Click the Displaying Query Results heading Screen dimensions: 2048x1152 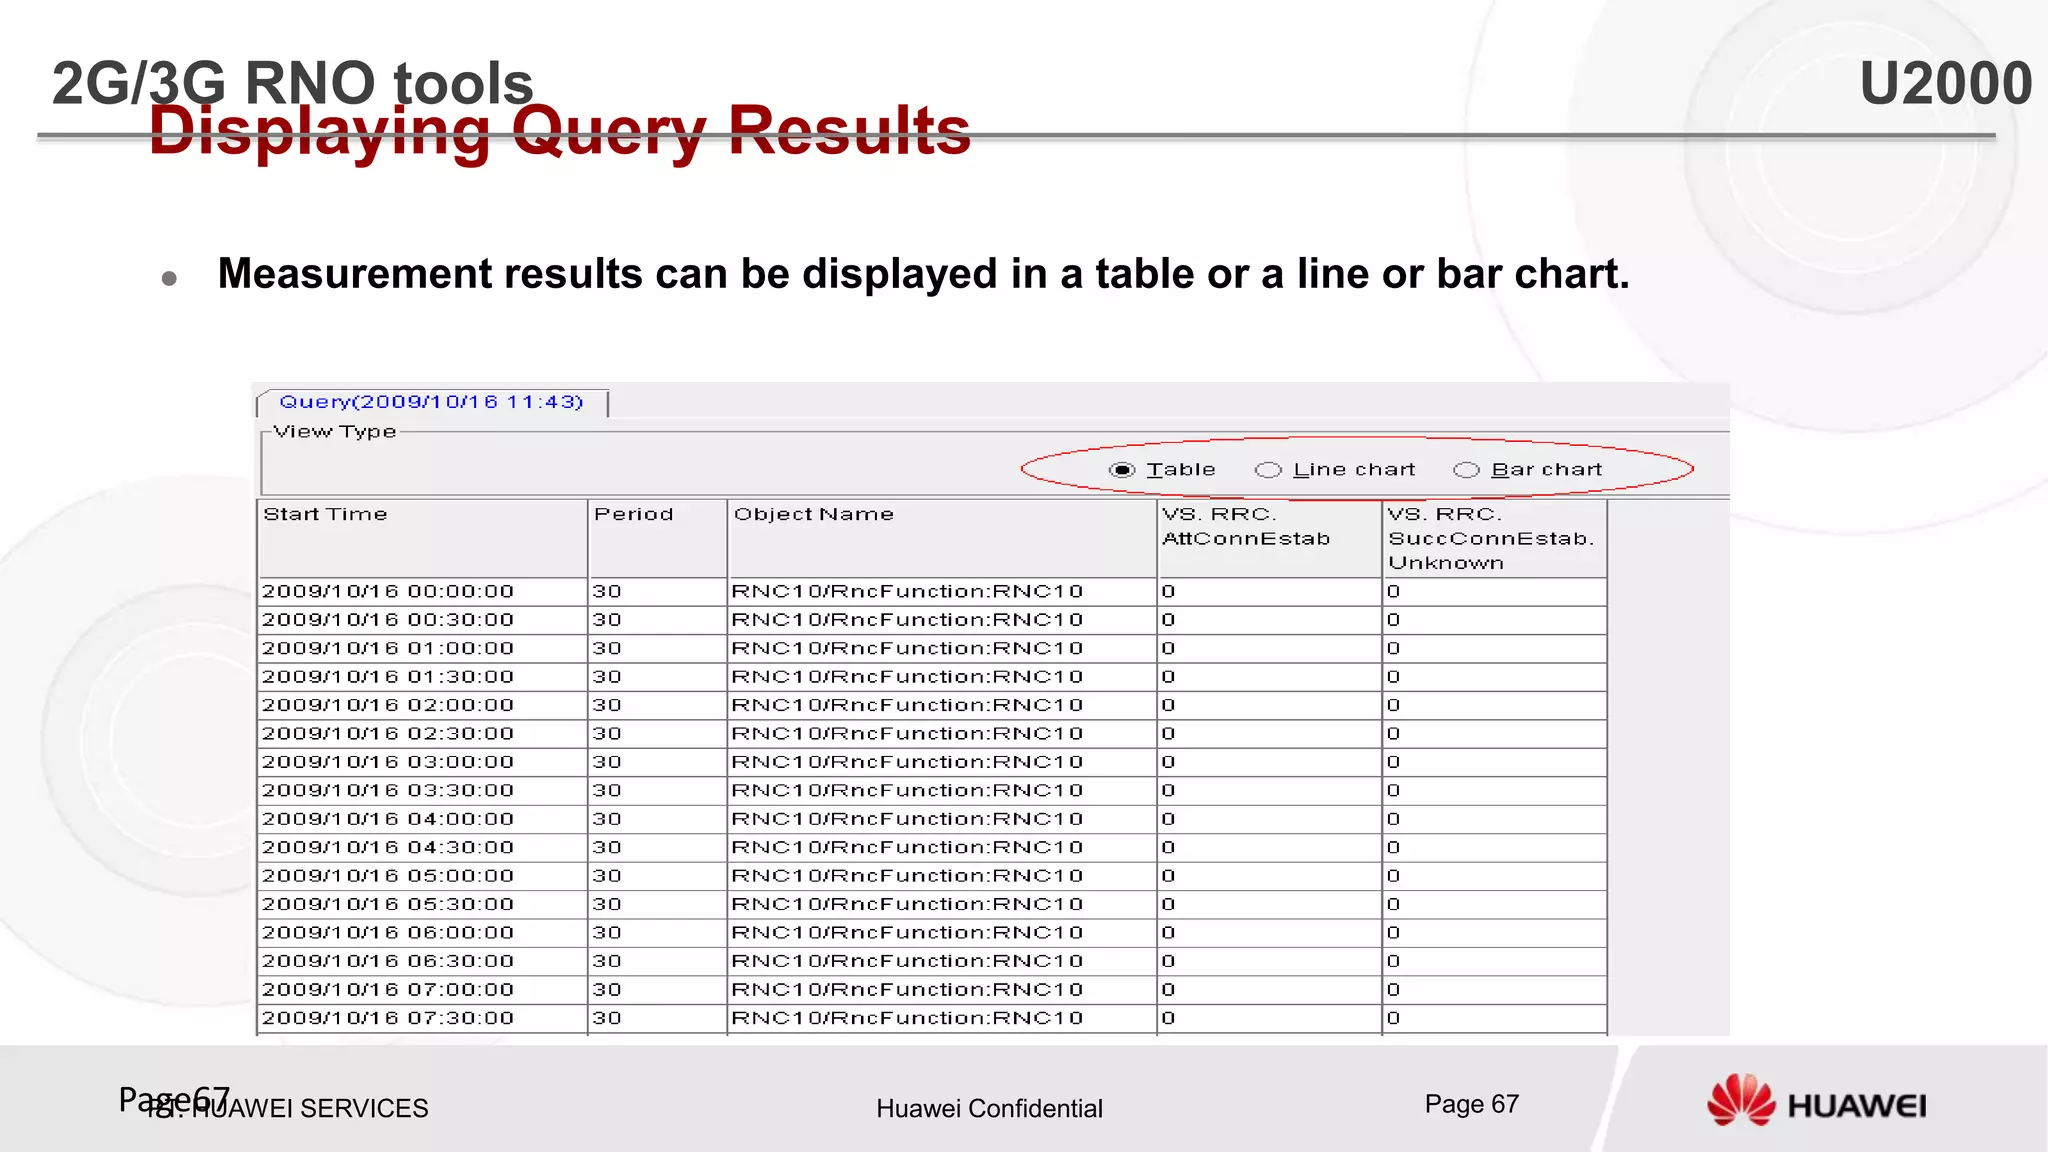560,131
